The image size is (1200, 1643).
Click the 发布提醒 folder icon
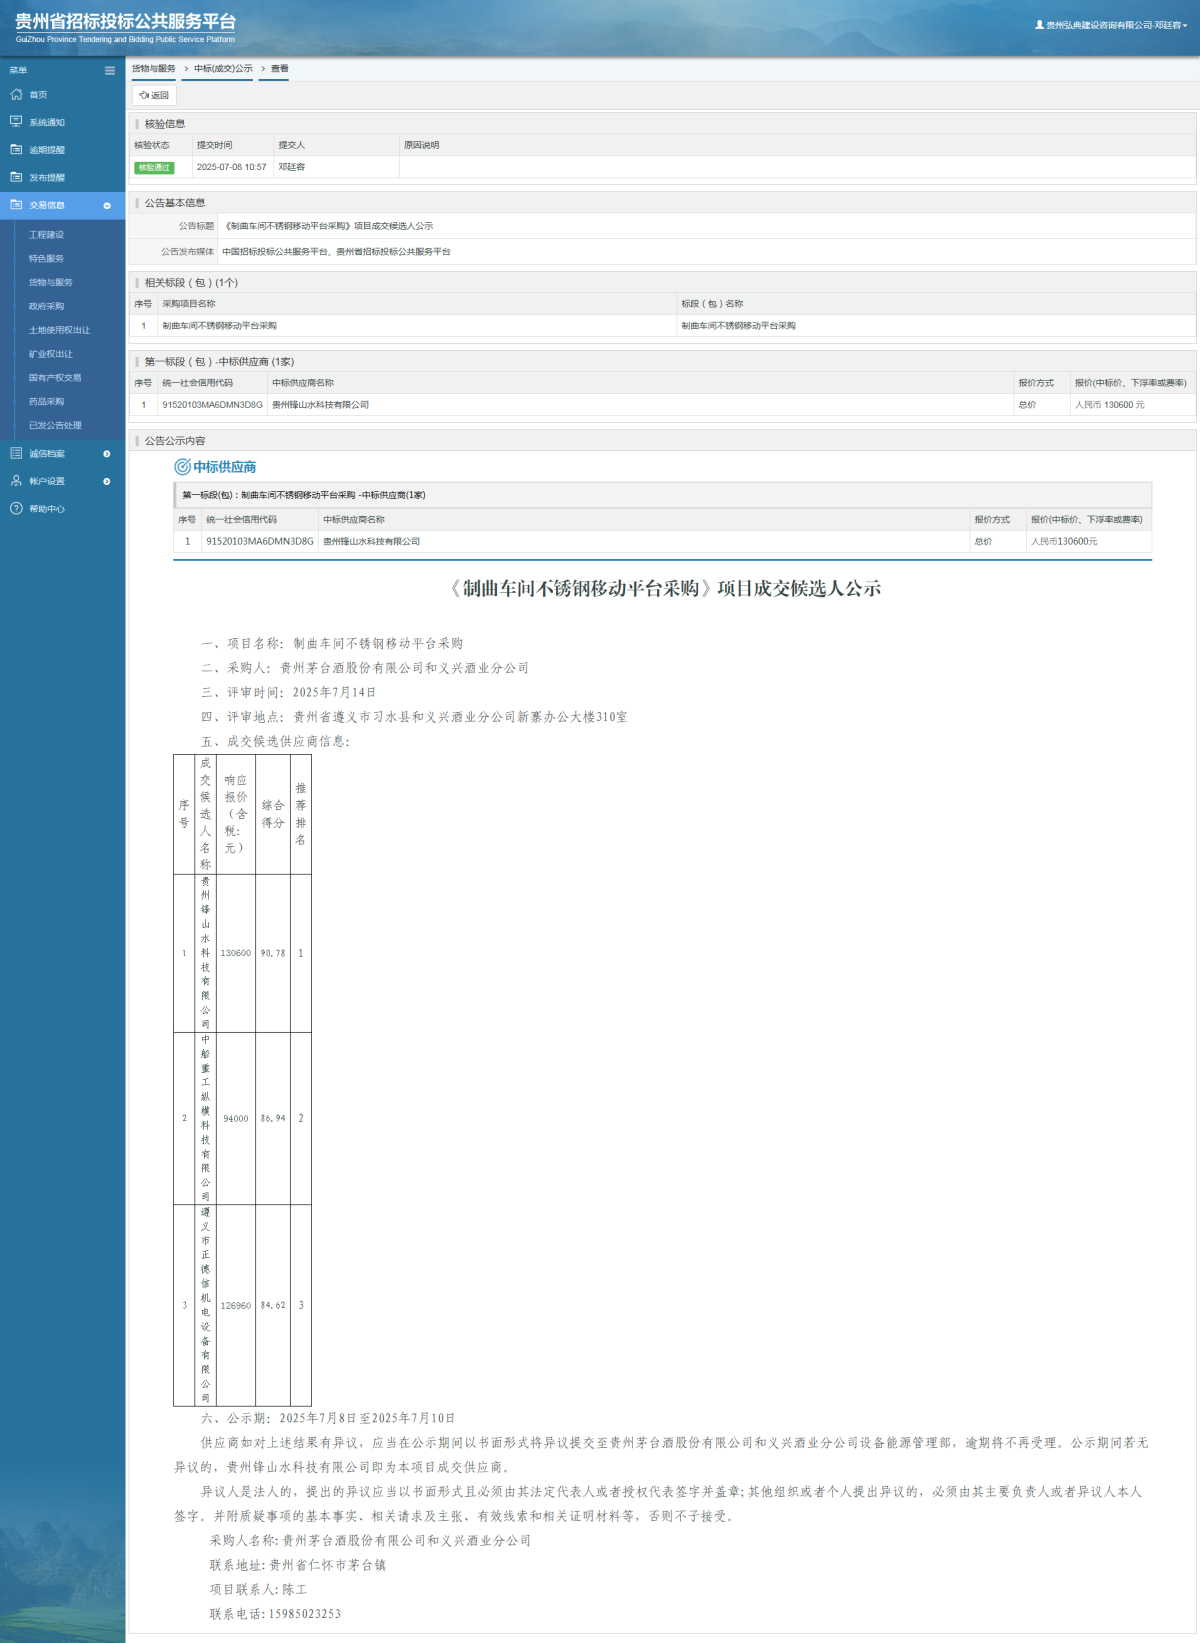[x=16, y=177]
